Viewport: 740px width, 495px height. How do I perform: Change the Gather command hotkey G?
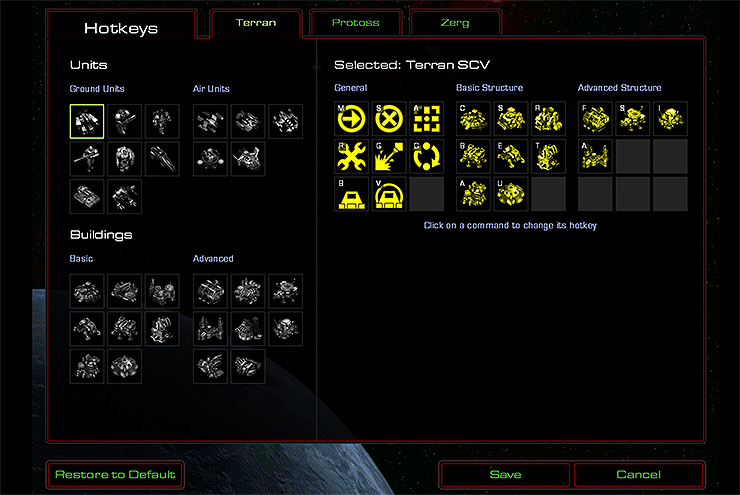(389, 156)
